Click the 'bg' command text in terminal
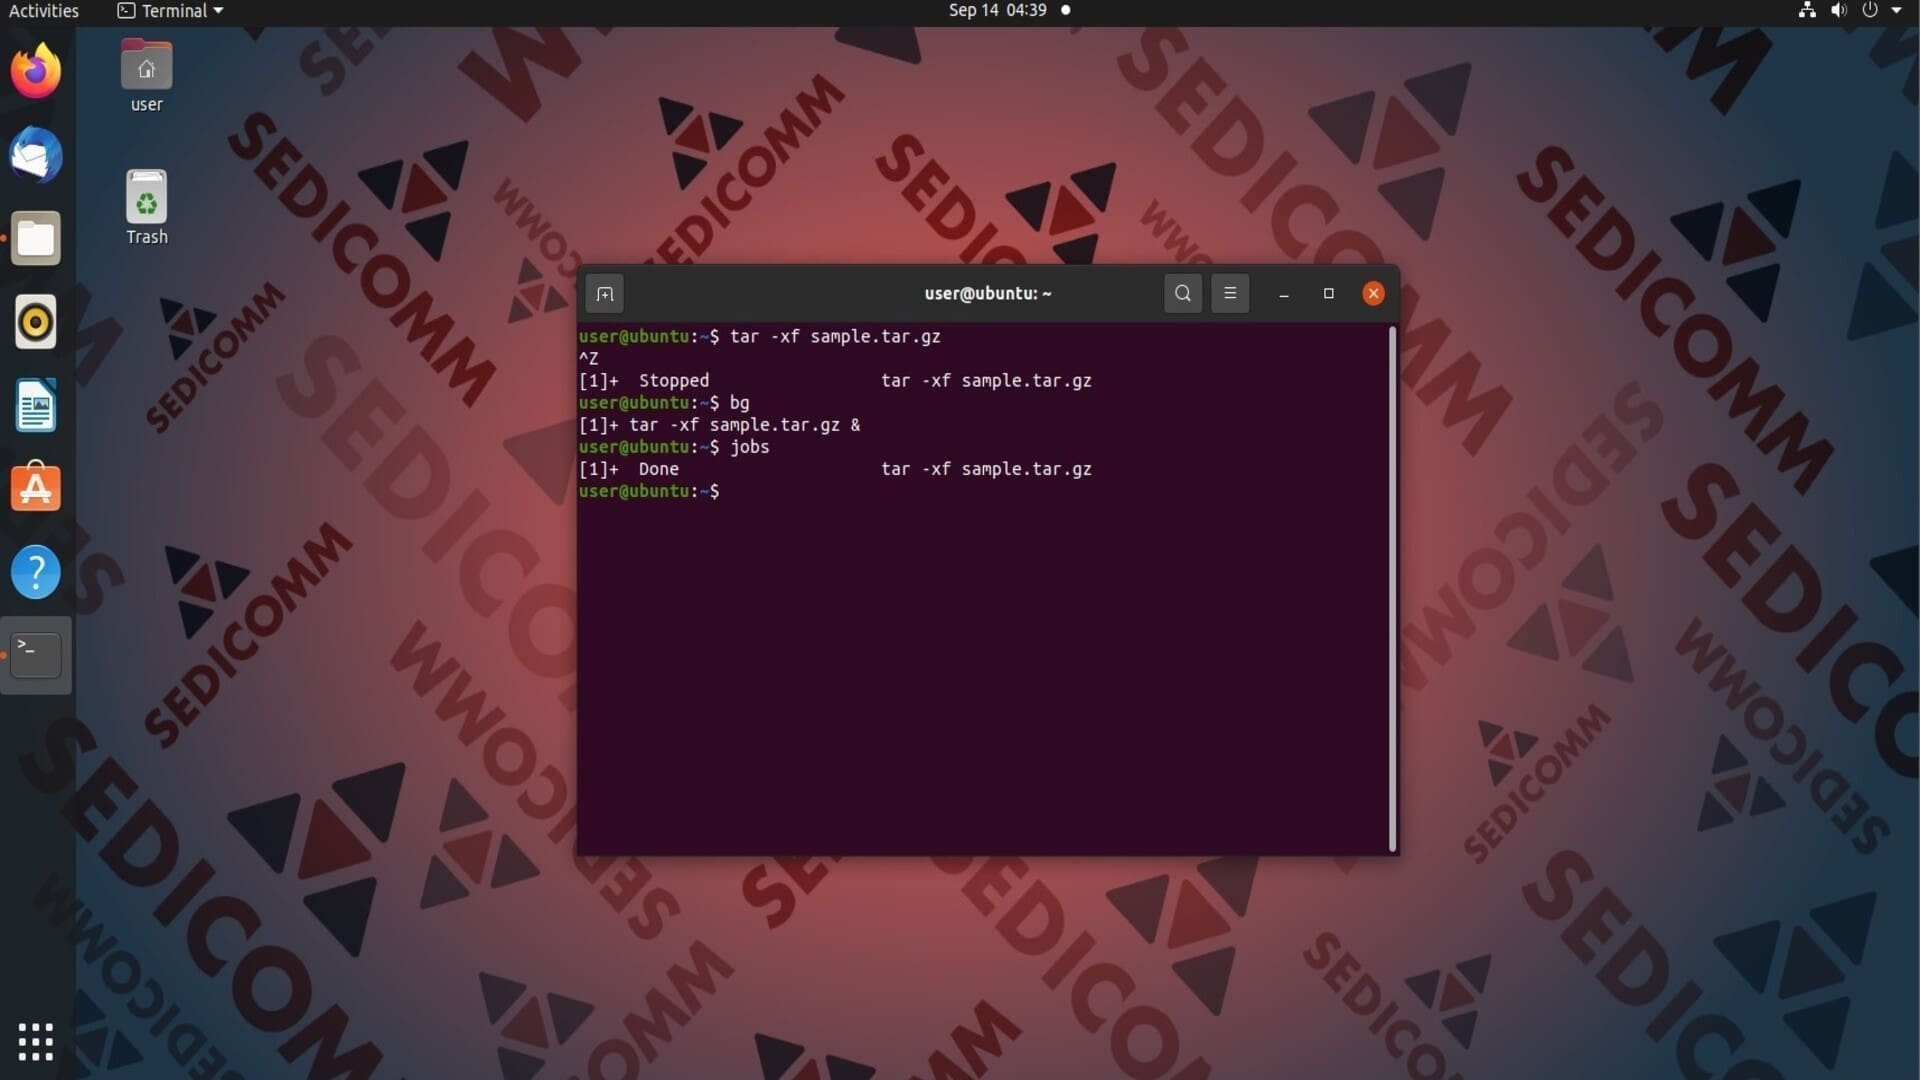This screenshot has width=1920, height=1080. [739, 403]
